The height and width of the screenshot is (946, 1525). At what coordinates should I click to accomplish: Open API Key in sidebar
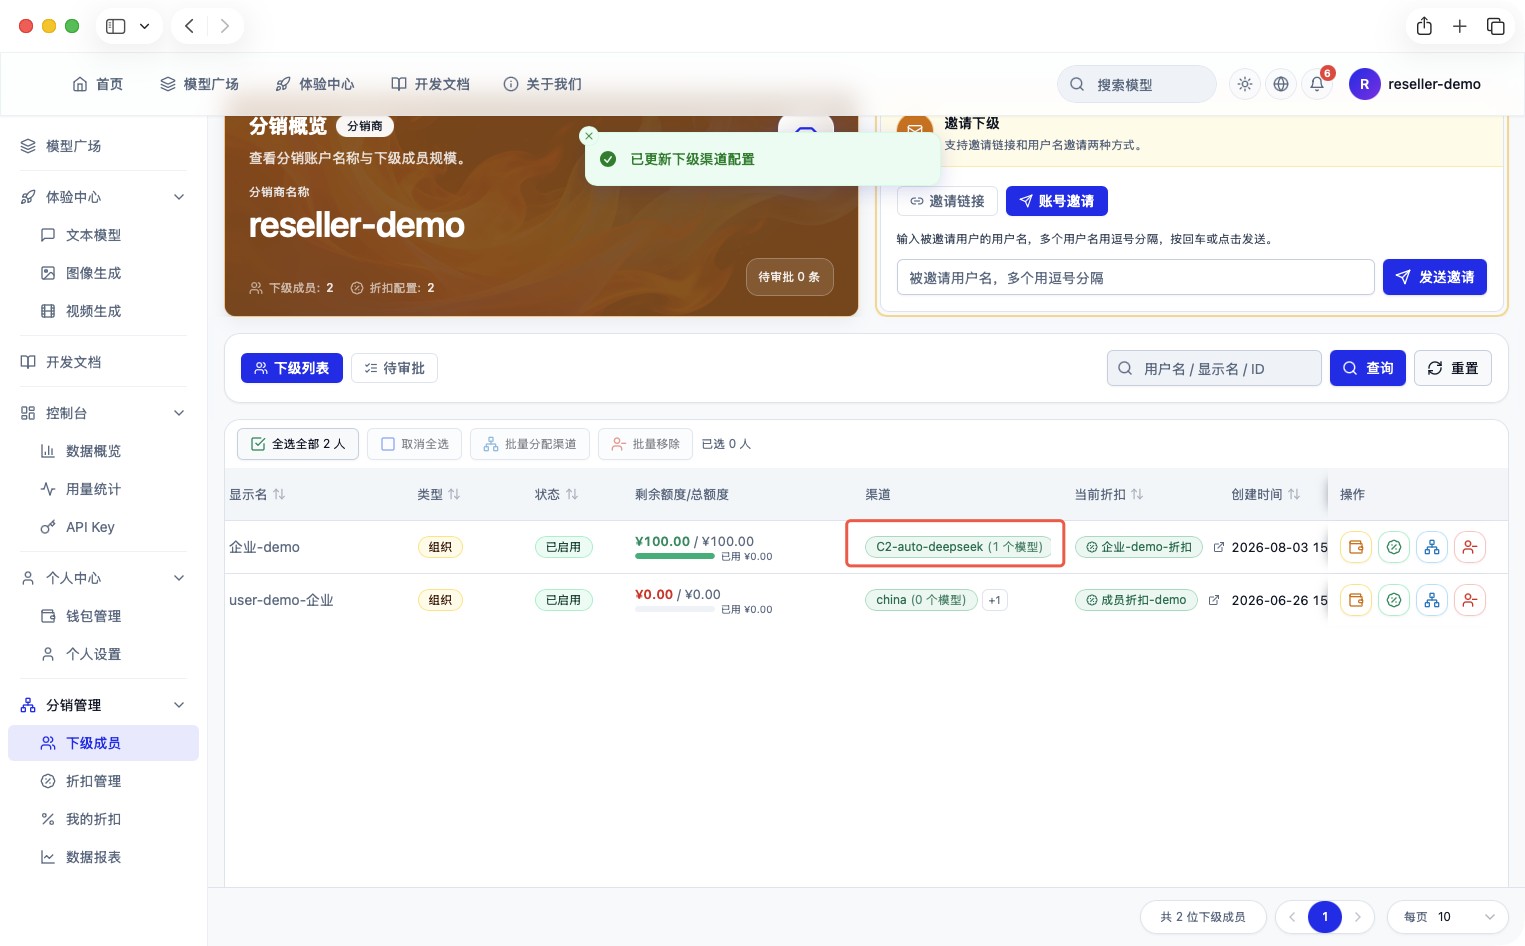(x=103, y=527)
